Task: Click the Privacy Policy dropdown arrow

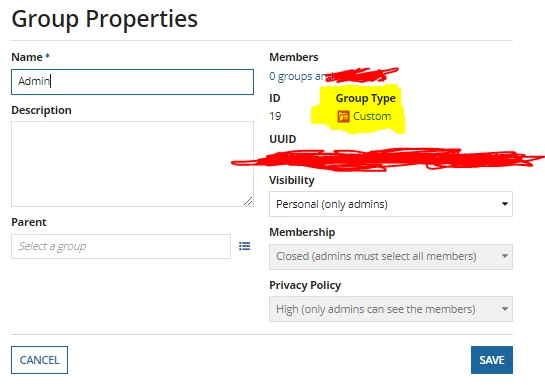Action: point(505,309)
